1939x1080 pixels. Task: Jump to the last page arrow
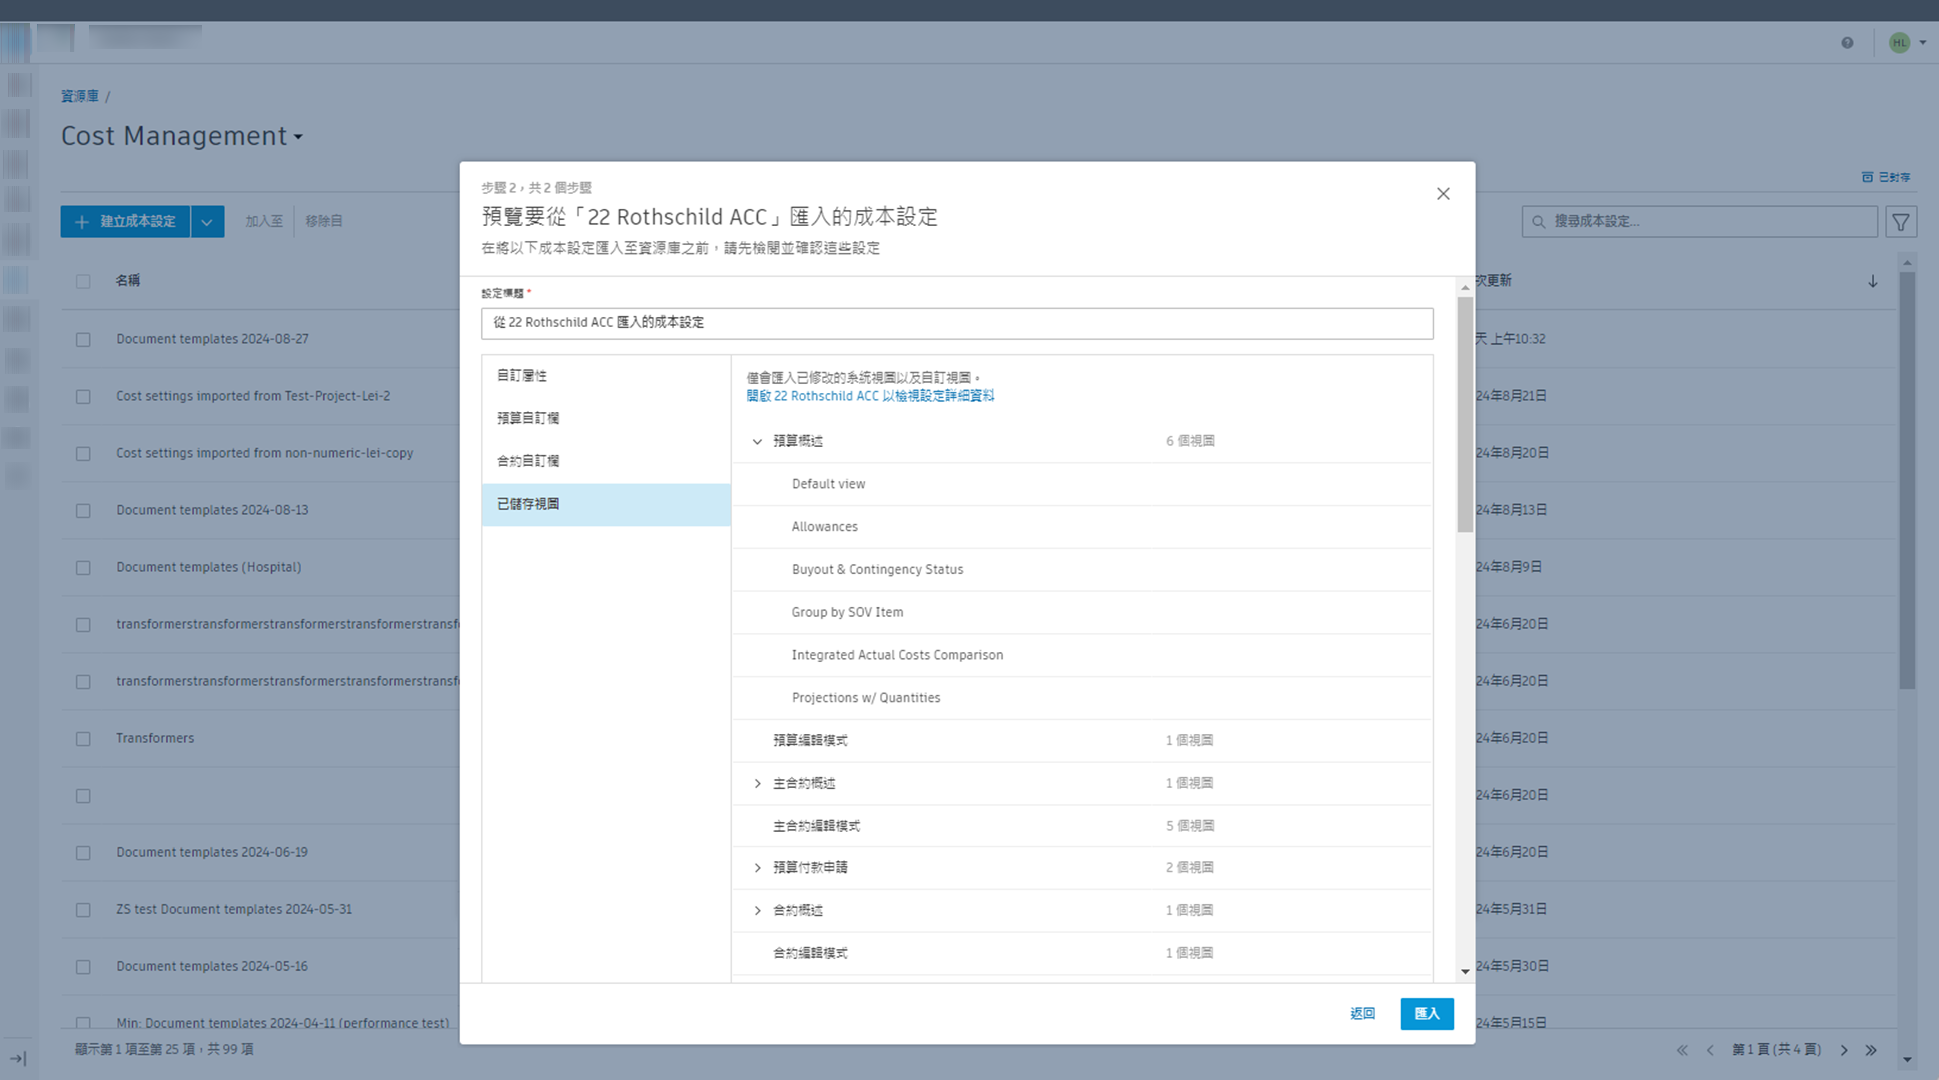click(x=1871, y=1050)
